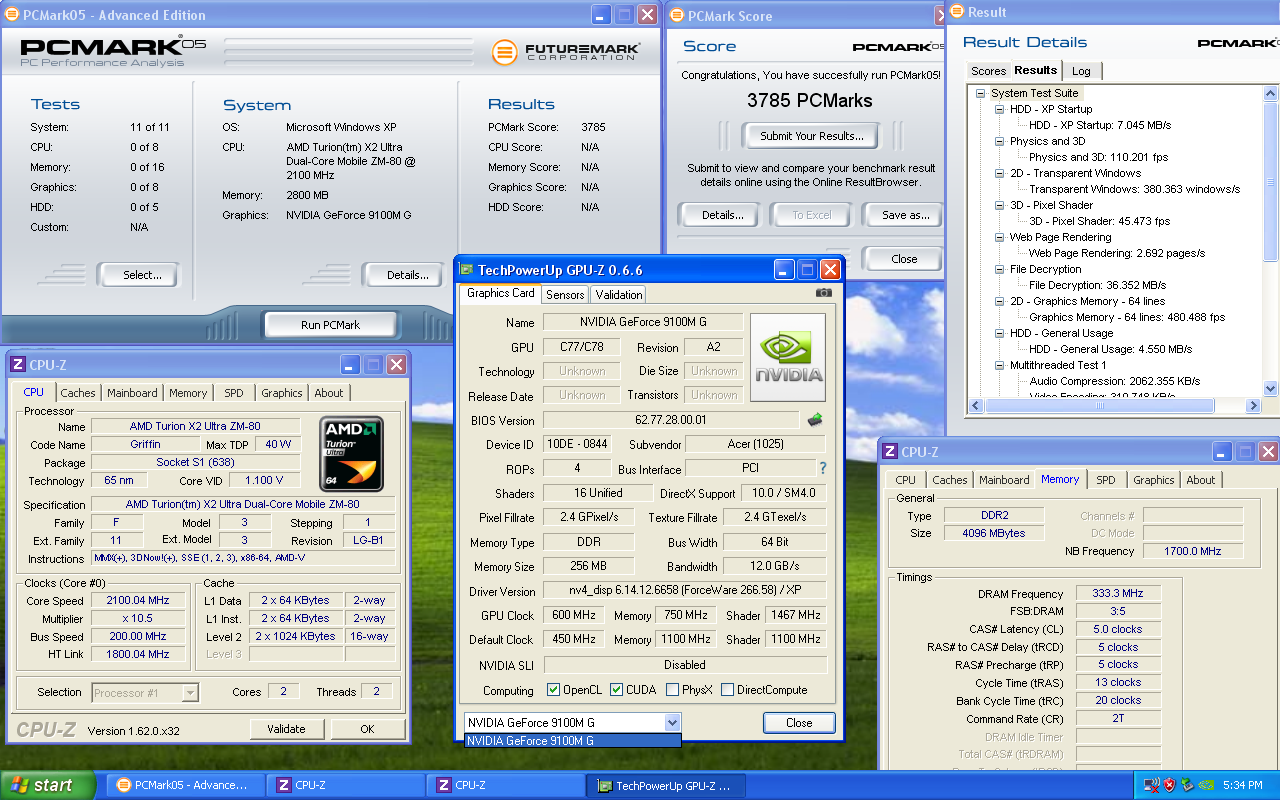Screen dimensions: 1280x800
Task: Click the PCMark Score window title icon
Action: tap(676, 15)
